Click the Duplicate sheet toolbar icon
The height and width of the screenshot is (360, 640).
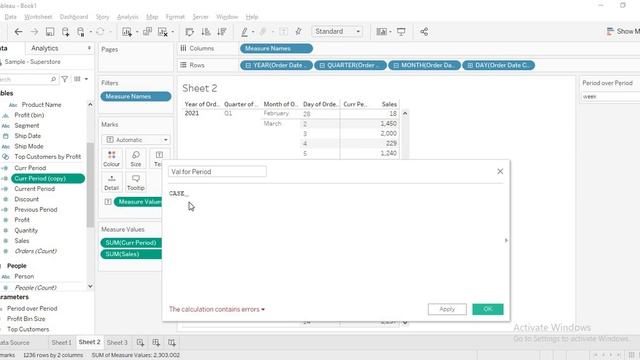147,32
